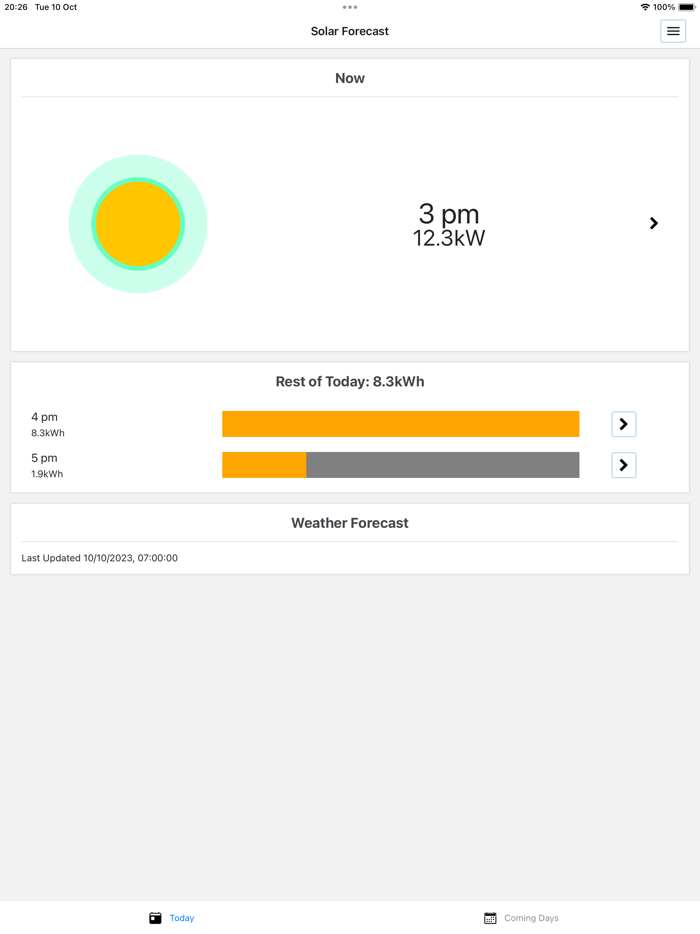Image resolution: width=700 pixels, height=934 pixels.
Task: Click the sun graphic in the Now card
Action: point(138,223)
